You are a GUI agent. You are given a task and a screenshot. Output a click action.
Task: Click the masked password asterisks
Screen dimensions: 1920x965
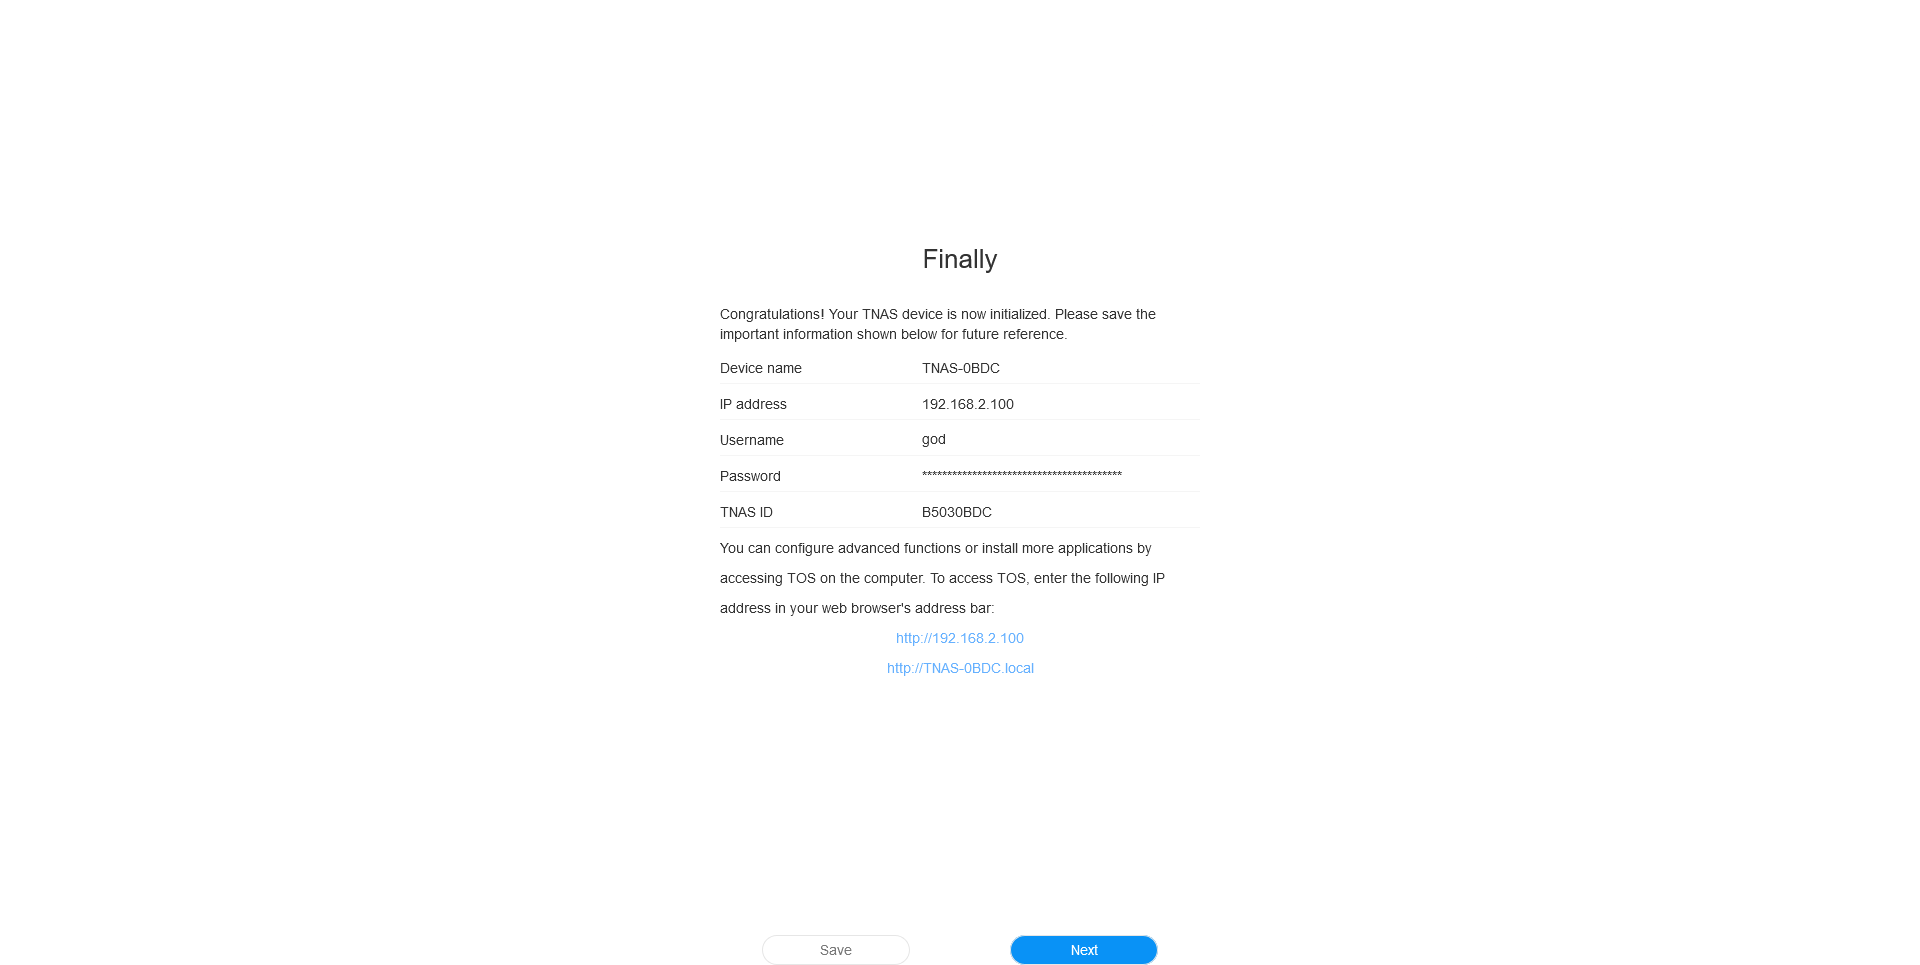point(1022,475)
